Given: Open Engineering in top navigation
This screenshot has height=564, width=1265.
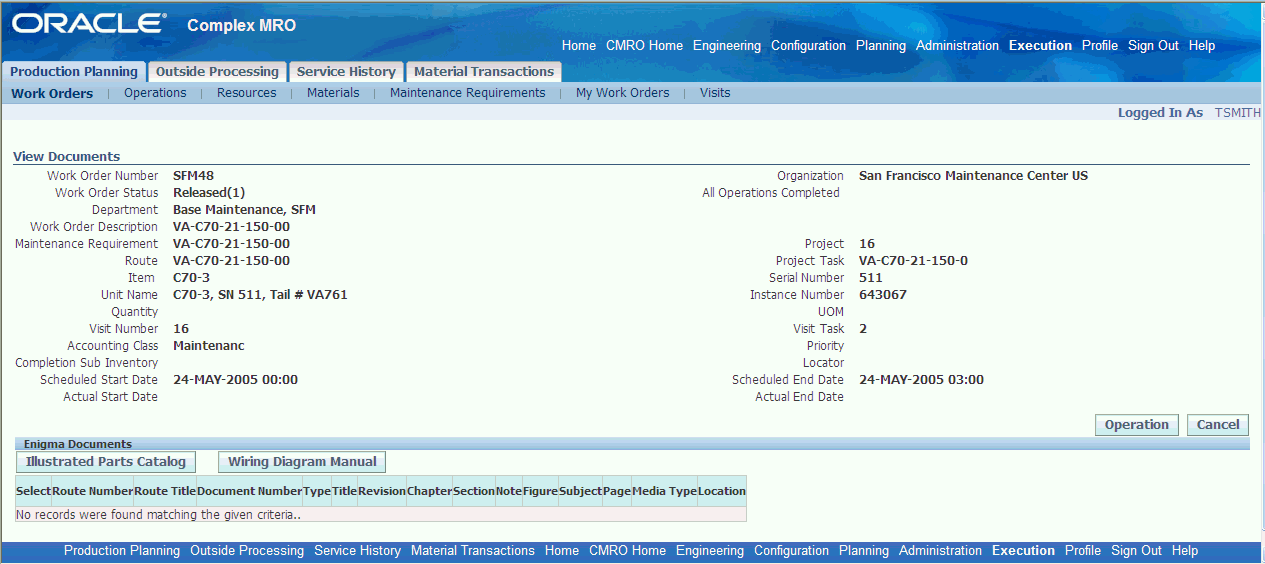Looking at the screenshot, I should coord(727,46).
